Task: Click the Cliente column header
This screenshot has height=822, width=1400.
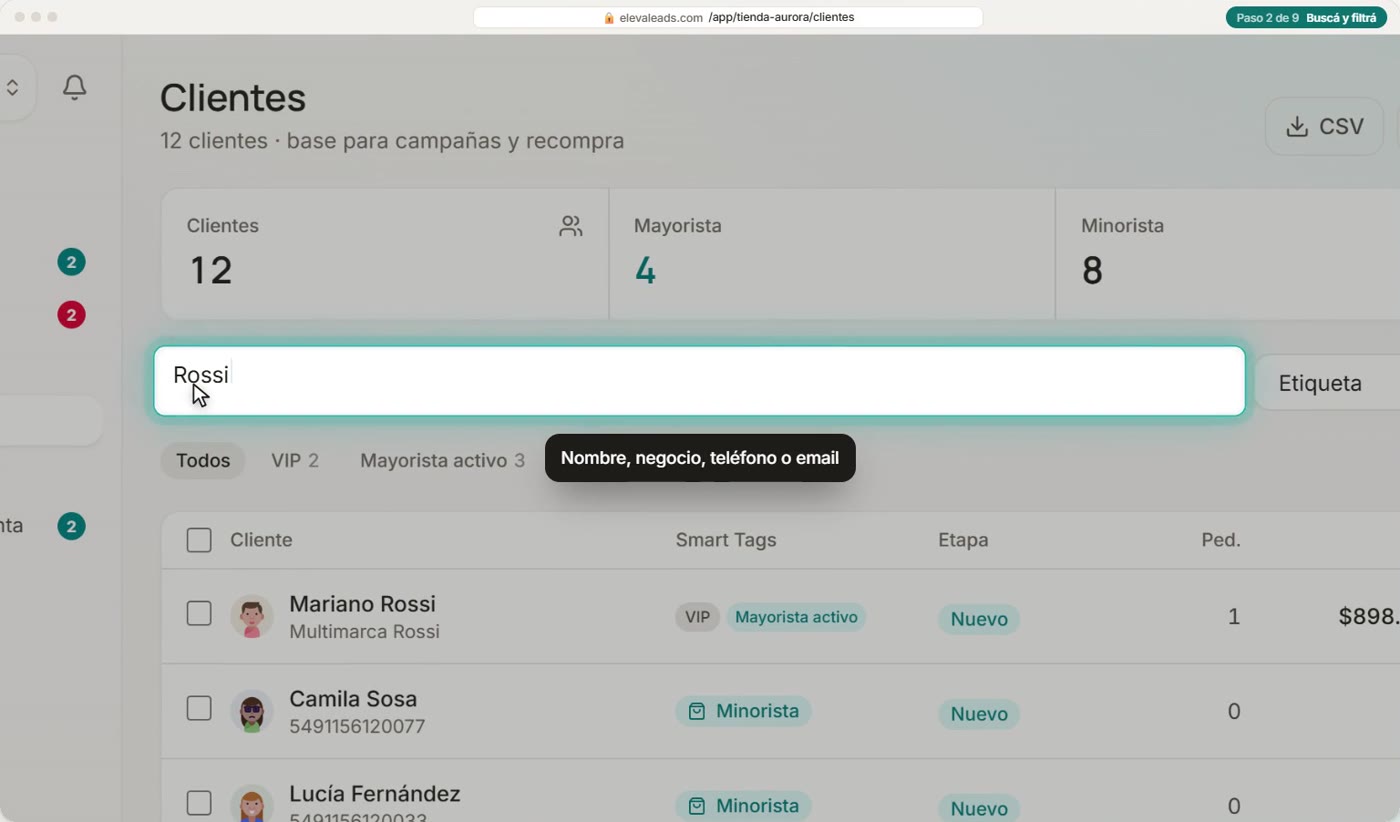Action: tap(261, 540)
